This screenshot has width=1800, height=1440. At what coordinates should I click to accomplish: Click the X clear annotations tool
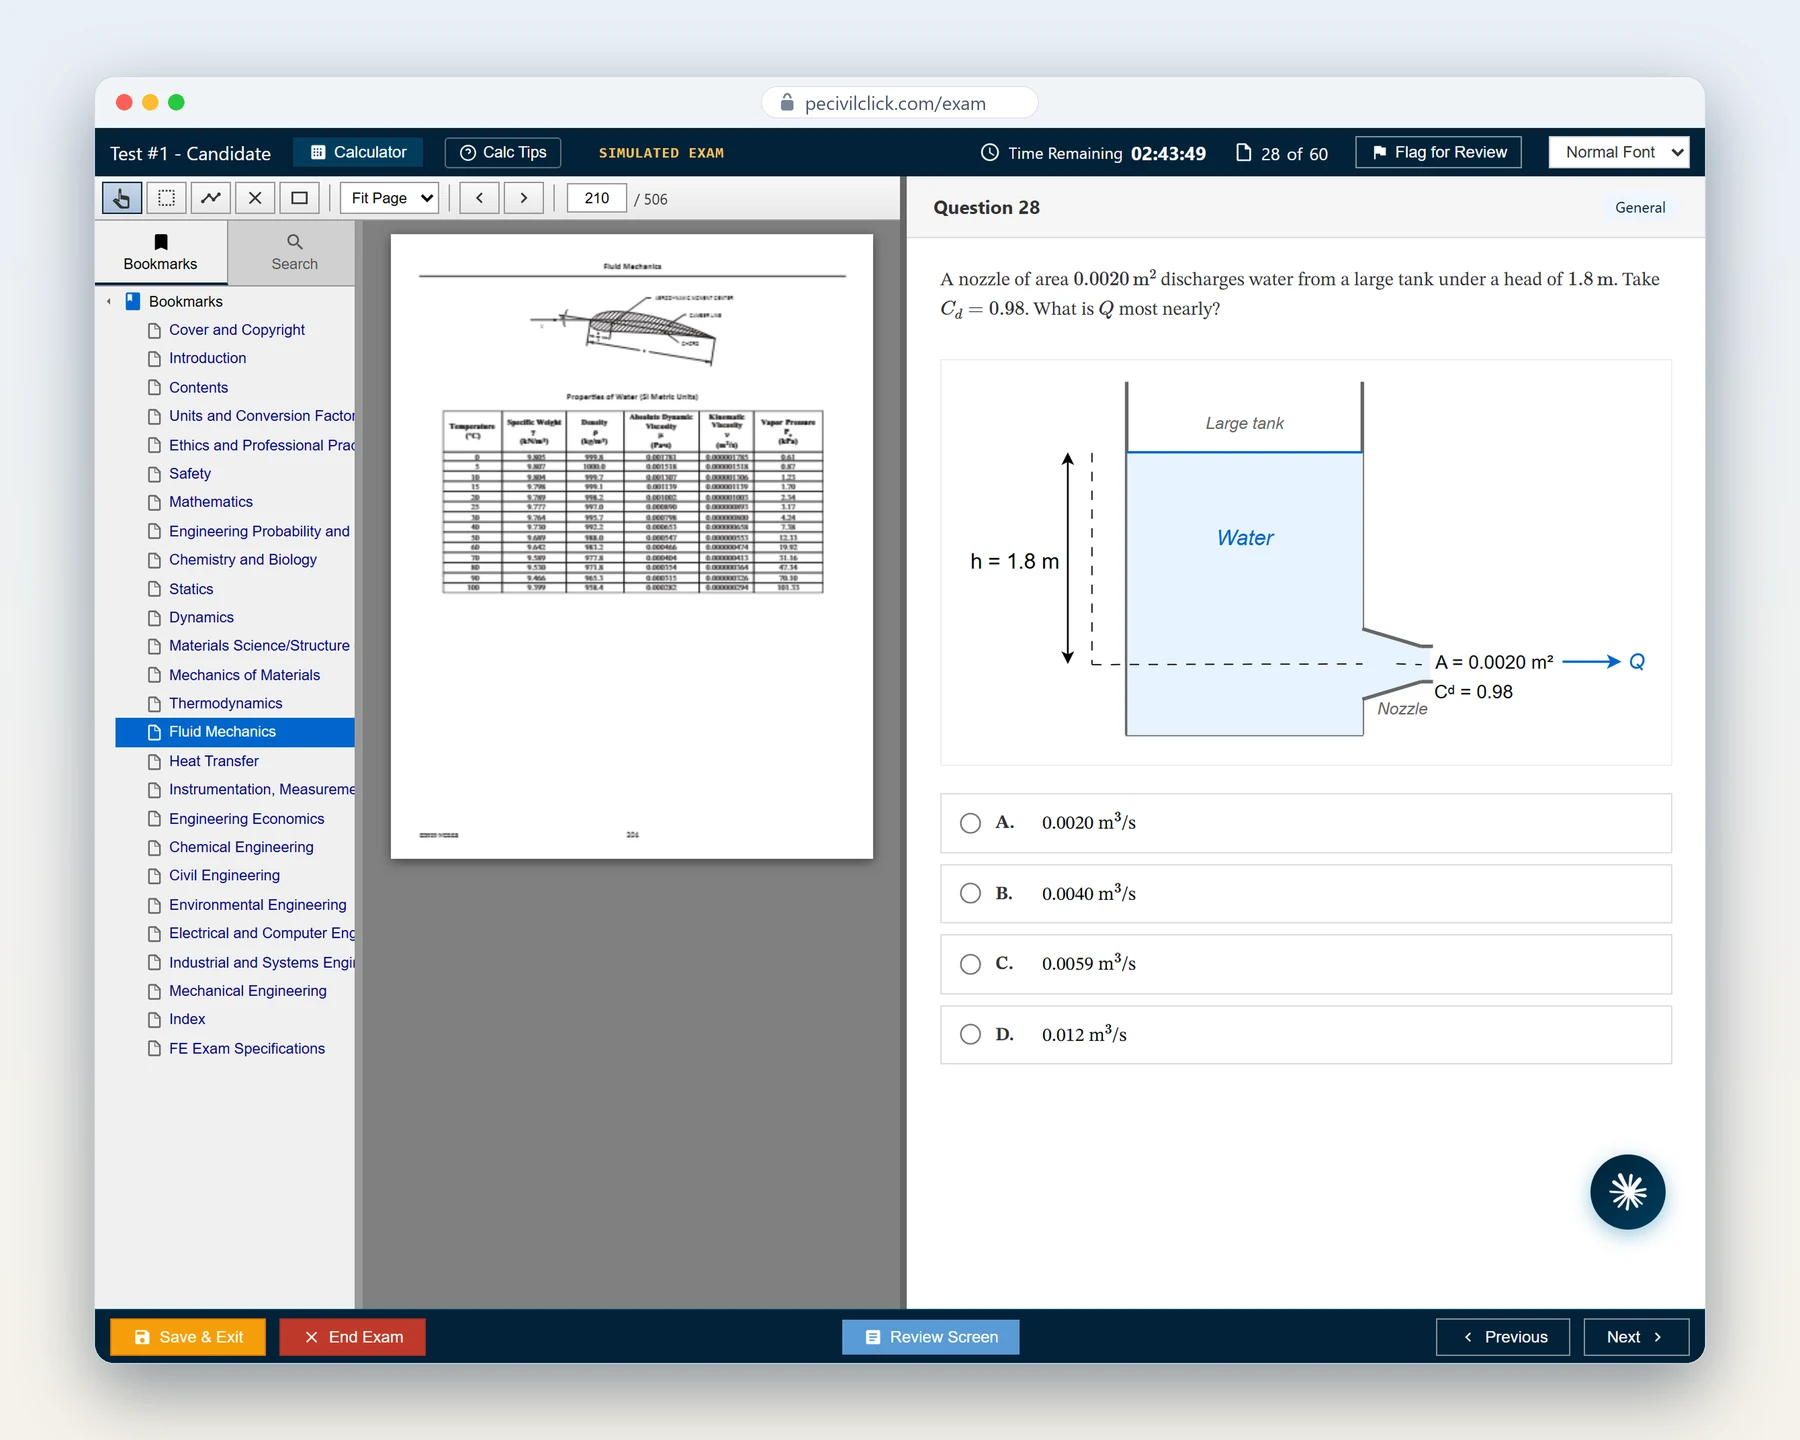pos(255,198)
